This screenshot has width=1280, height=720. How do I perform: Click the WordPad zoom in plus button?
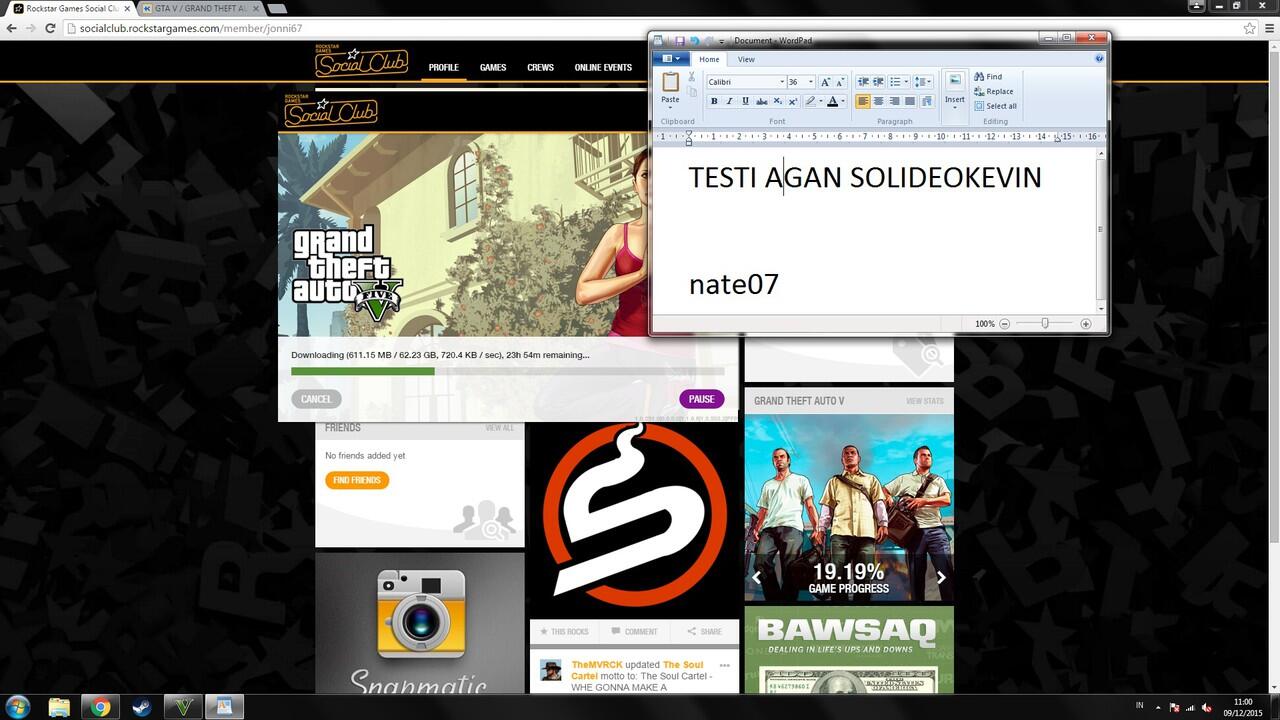[x=1086, y=324]
